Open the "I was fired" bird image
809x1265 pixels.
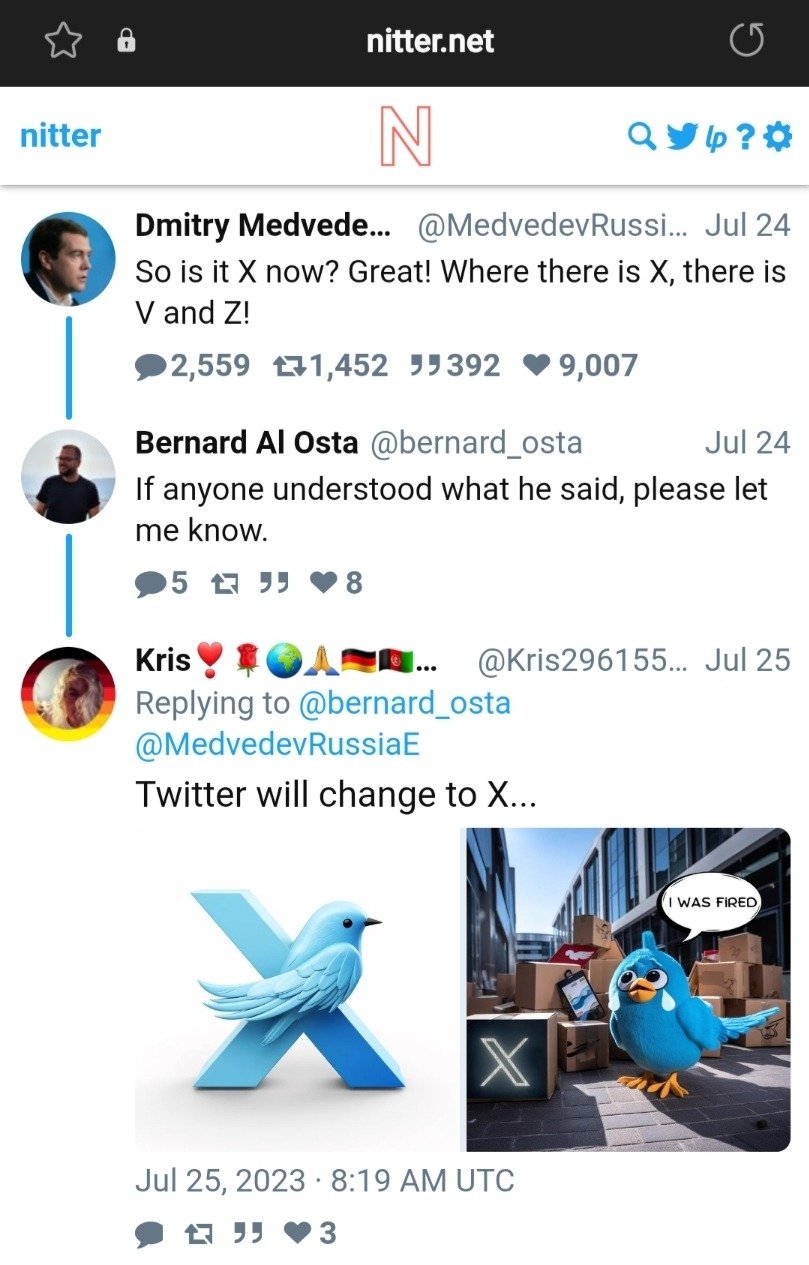pyautogui.click(x=628, y=988)
